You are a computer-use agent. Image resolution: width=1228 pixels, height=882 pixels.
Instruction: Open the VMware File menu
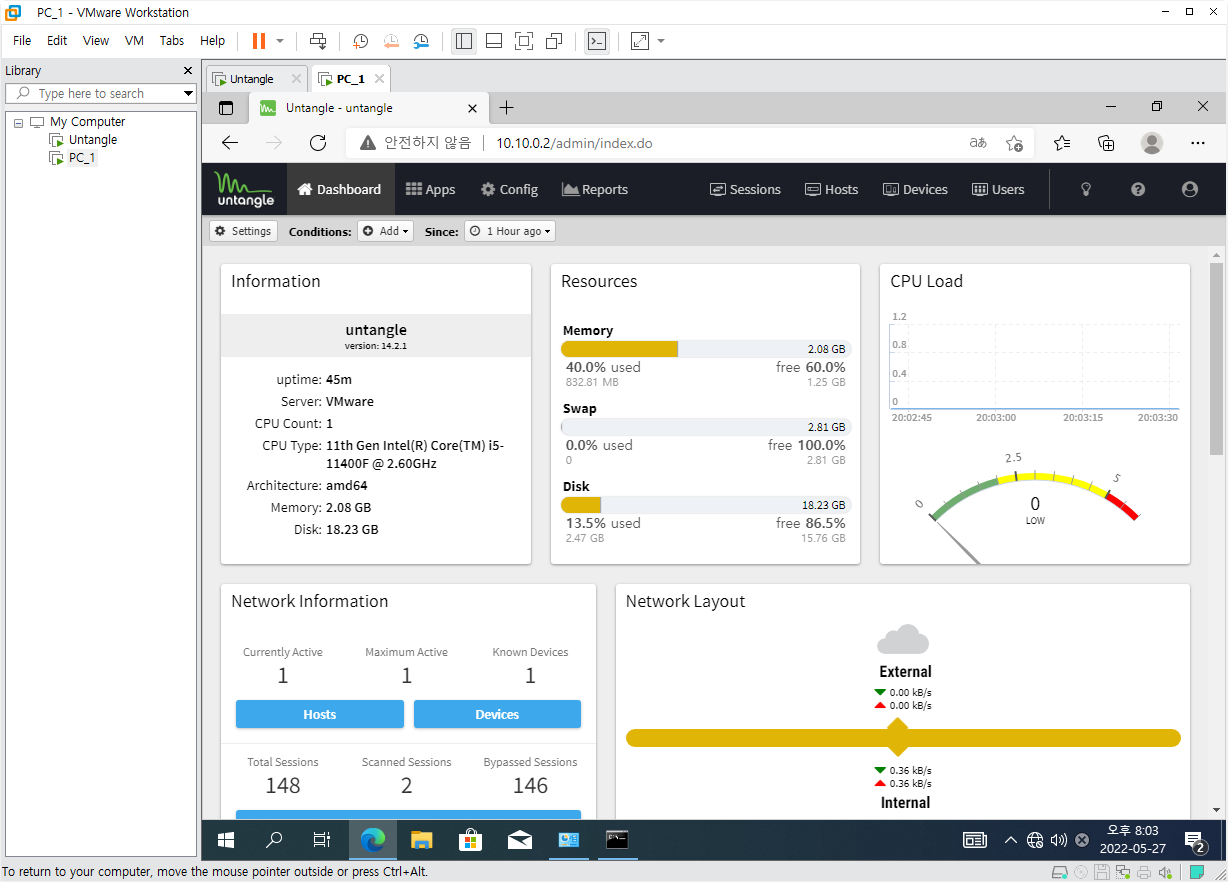(22, 41)
